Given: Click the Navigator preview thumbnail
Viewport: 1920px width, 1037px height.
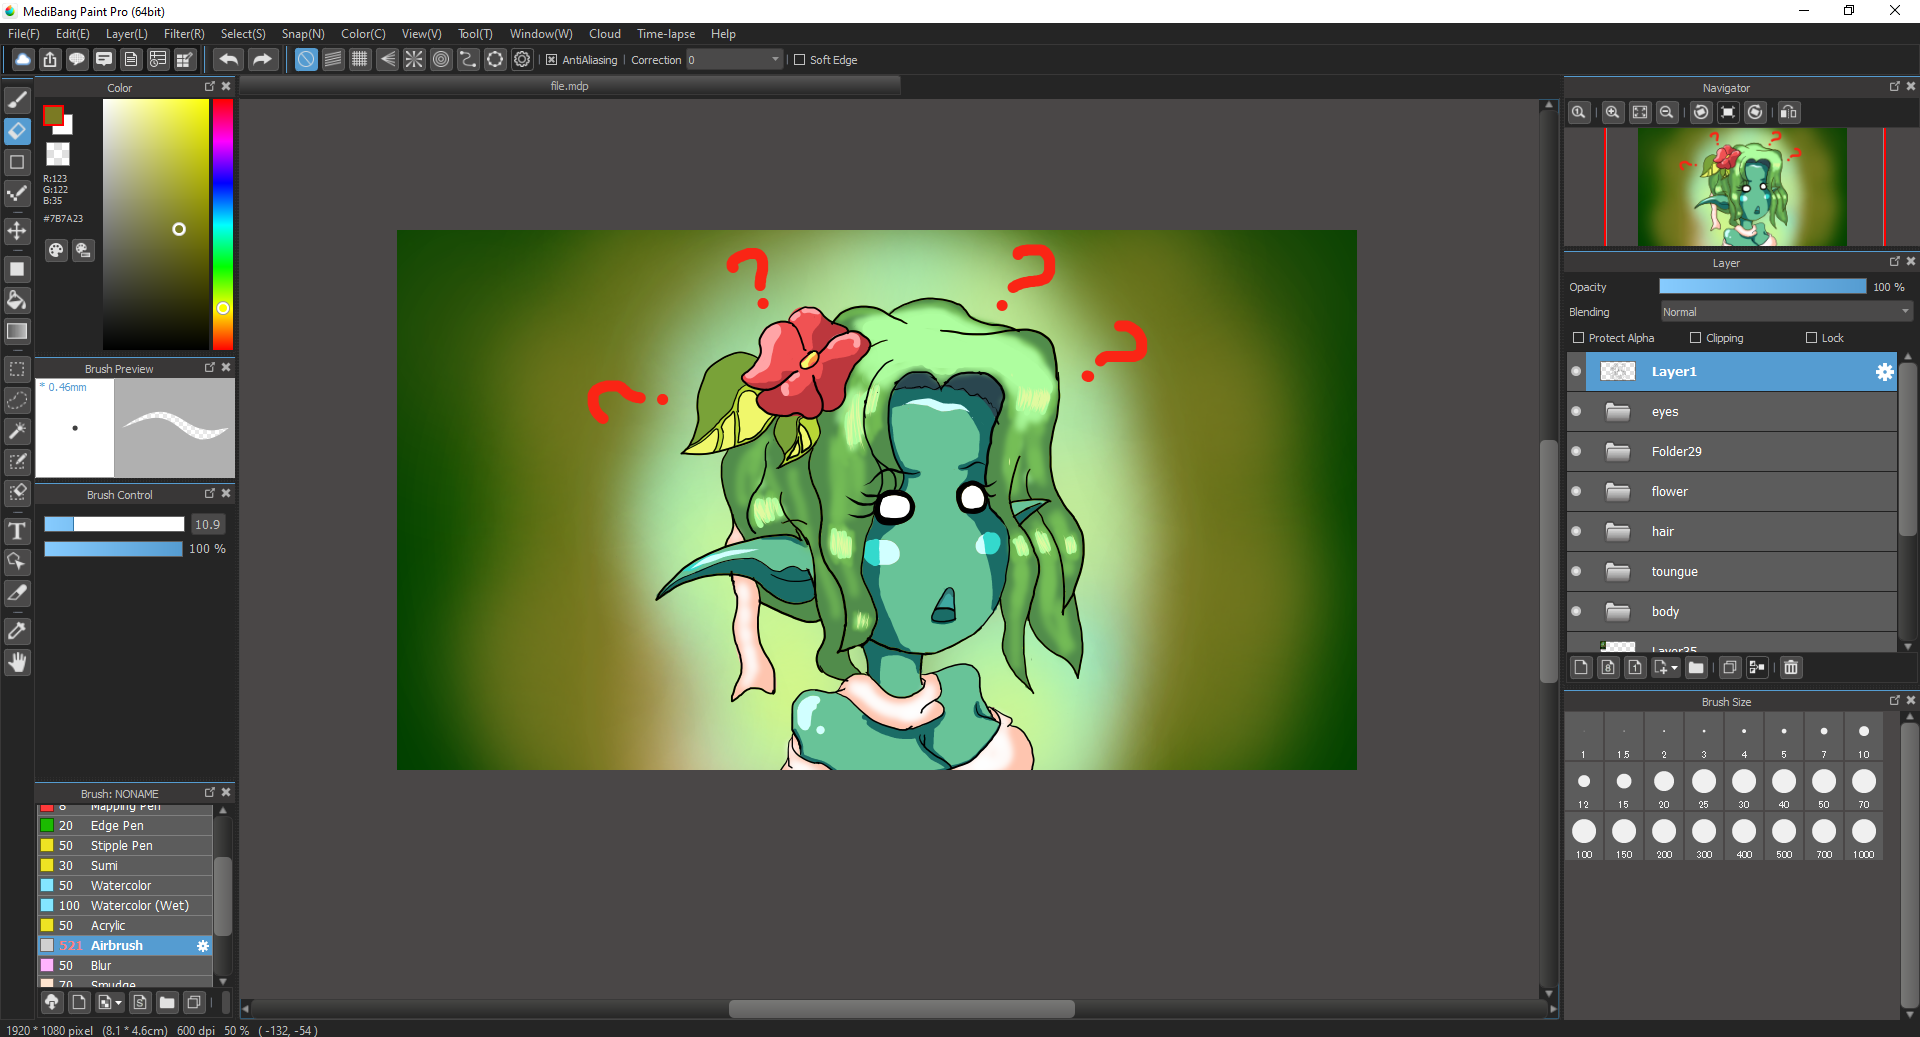Looking at the screenshot, I should (x=1742, y=187).
